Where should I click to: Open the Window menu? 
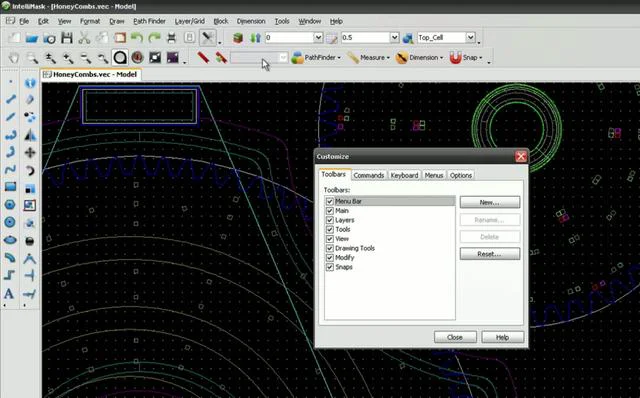[309, 21]
